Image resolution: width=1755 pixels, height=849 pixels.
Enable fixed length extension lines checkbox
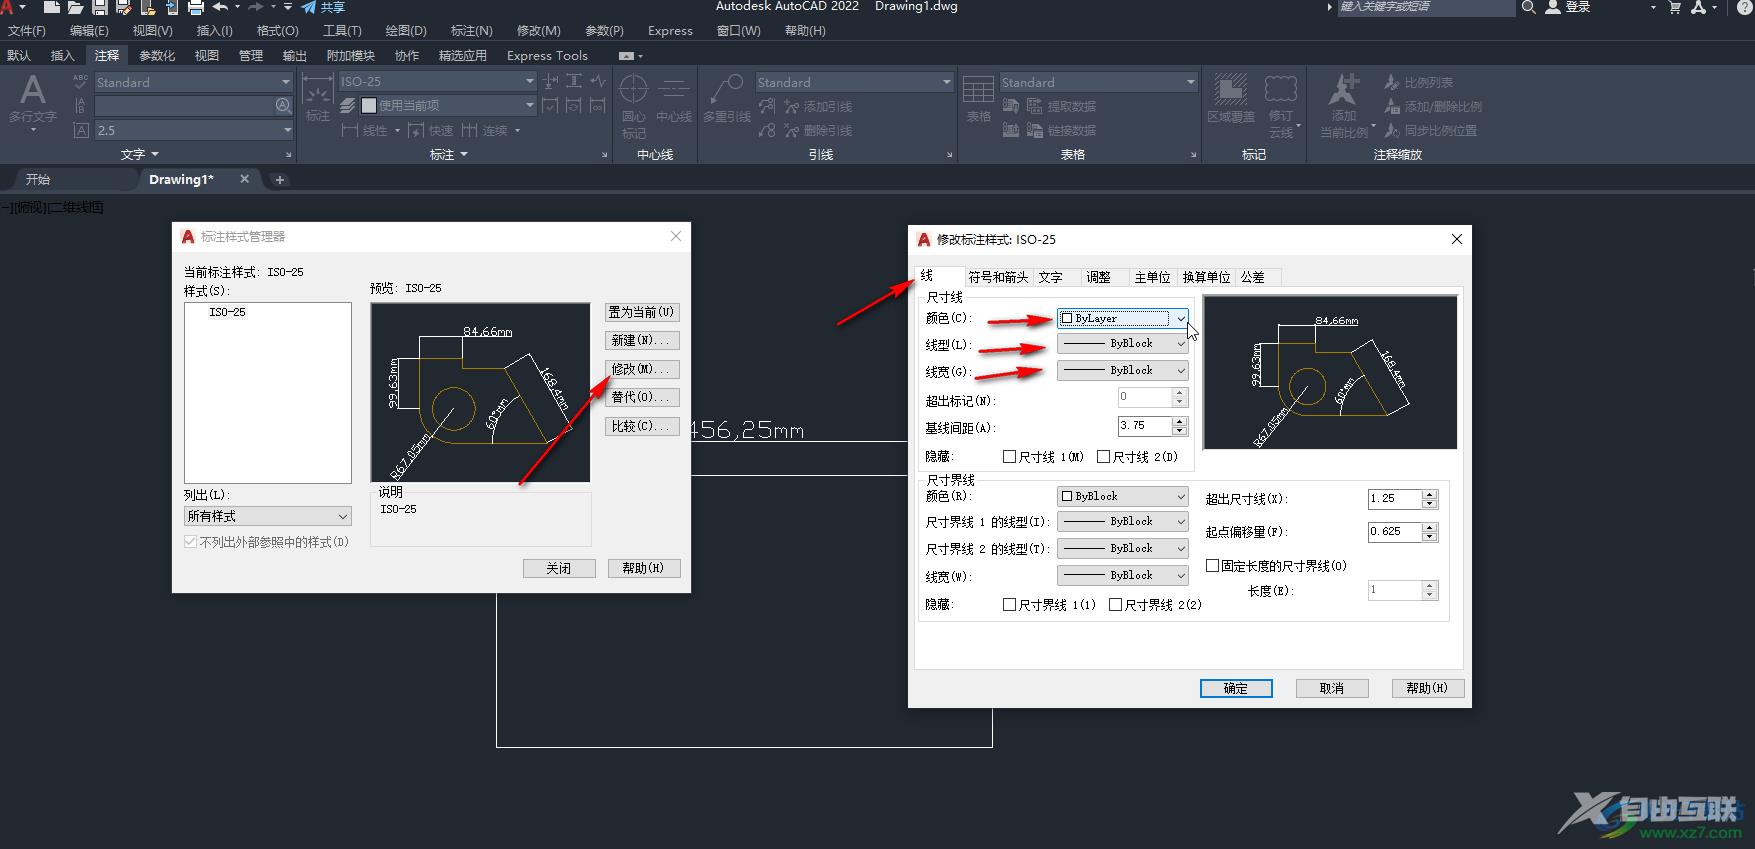pos(1212,565)
